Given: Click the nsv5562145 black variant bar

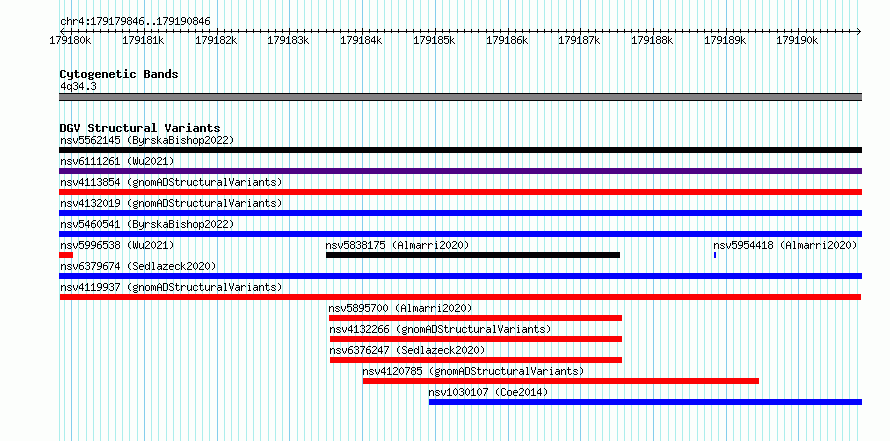Looking at the screenshot, I should pyautogui.click(x=460, y=150).
